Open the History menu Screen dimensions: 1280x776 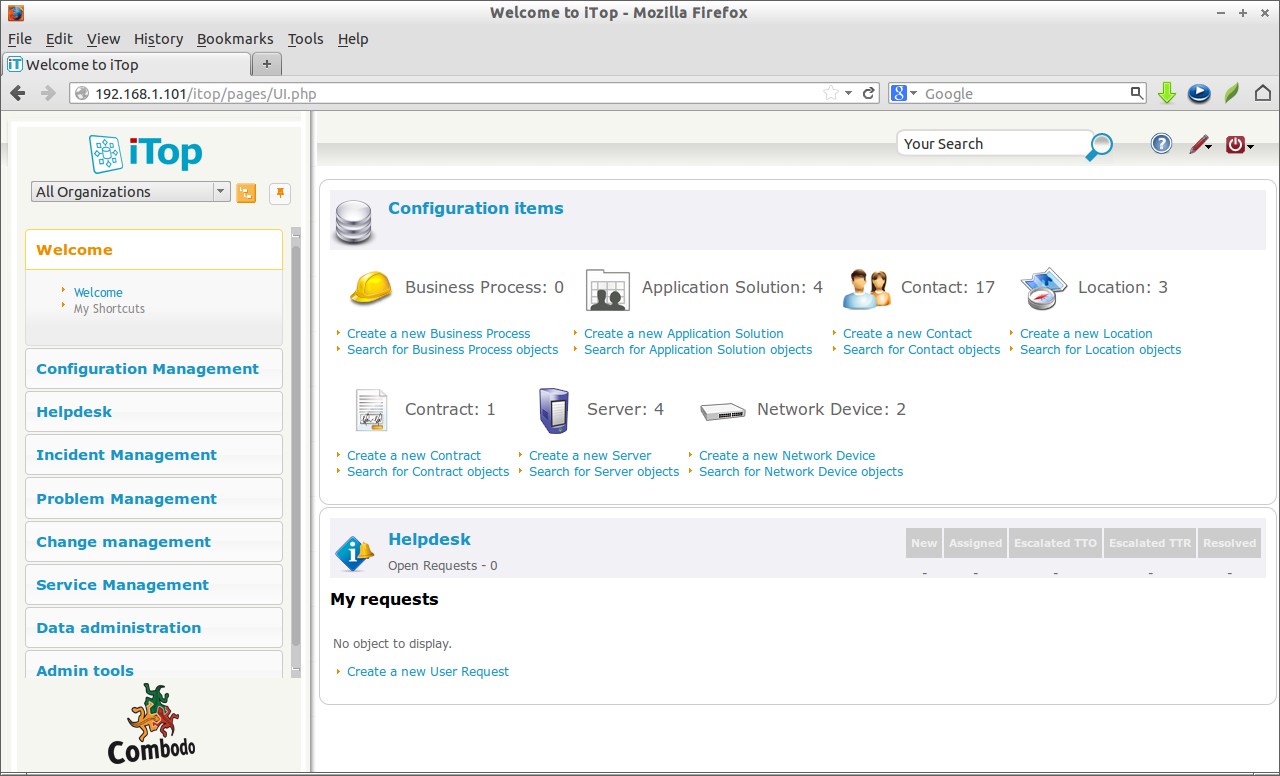click(158, 39)
